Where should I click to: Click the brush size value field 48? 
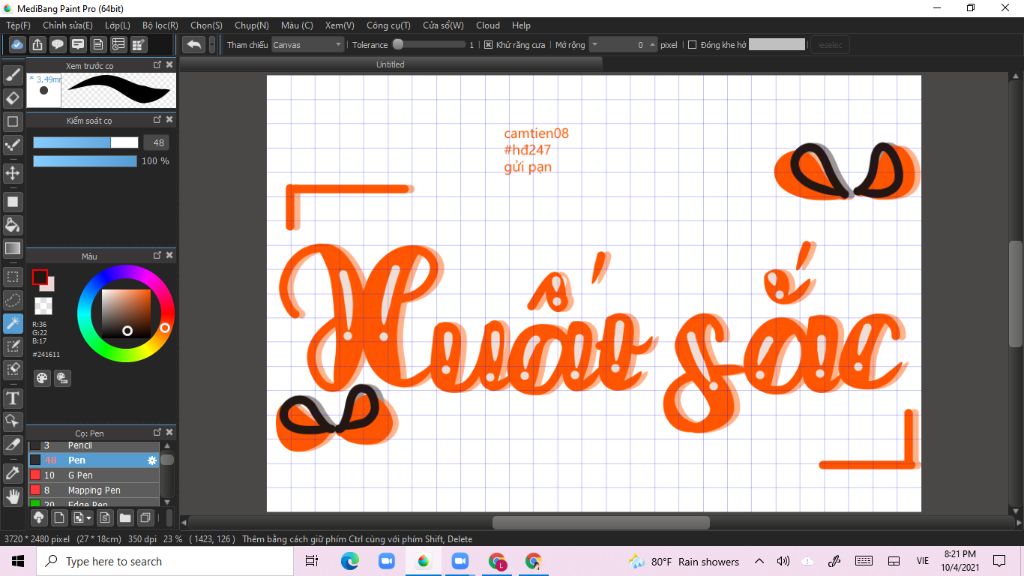[159, 142]
